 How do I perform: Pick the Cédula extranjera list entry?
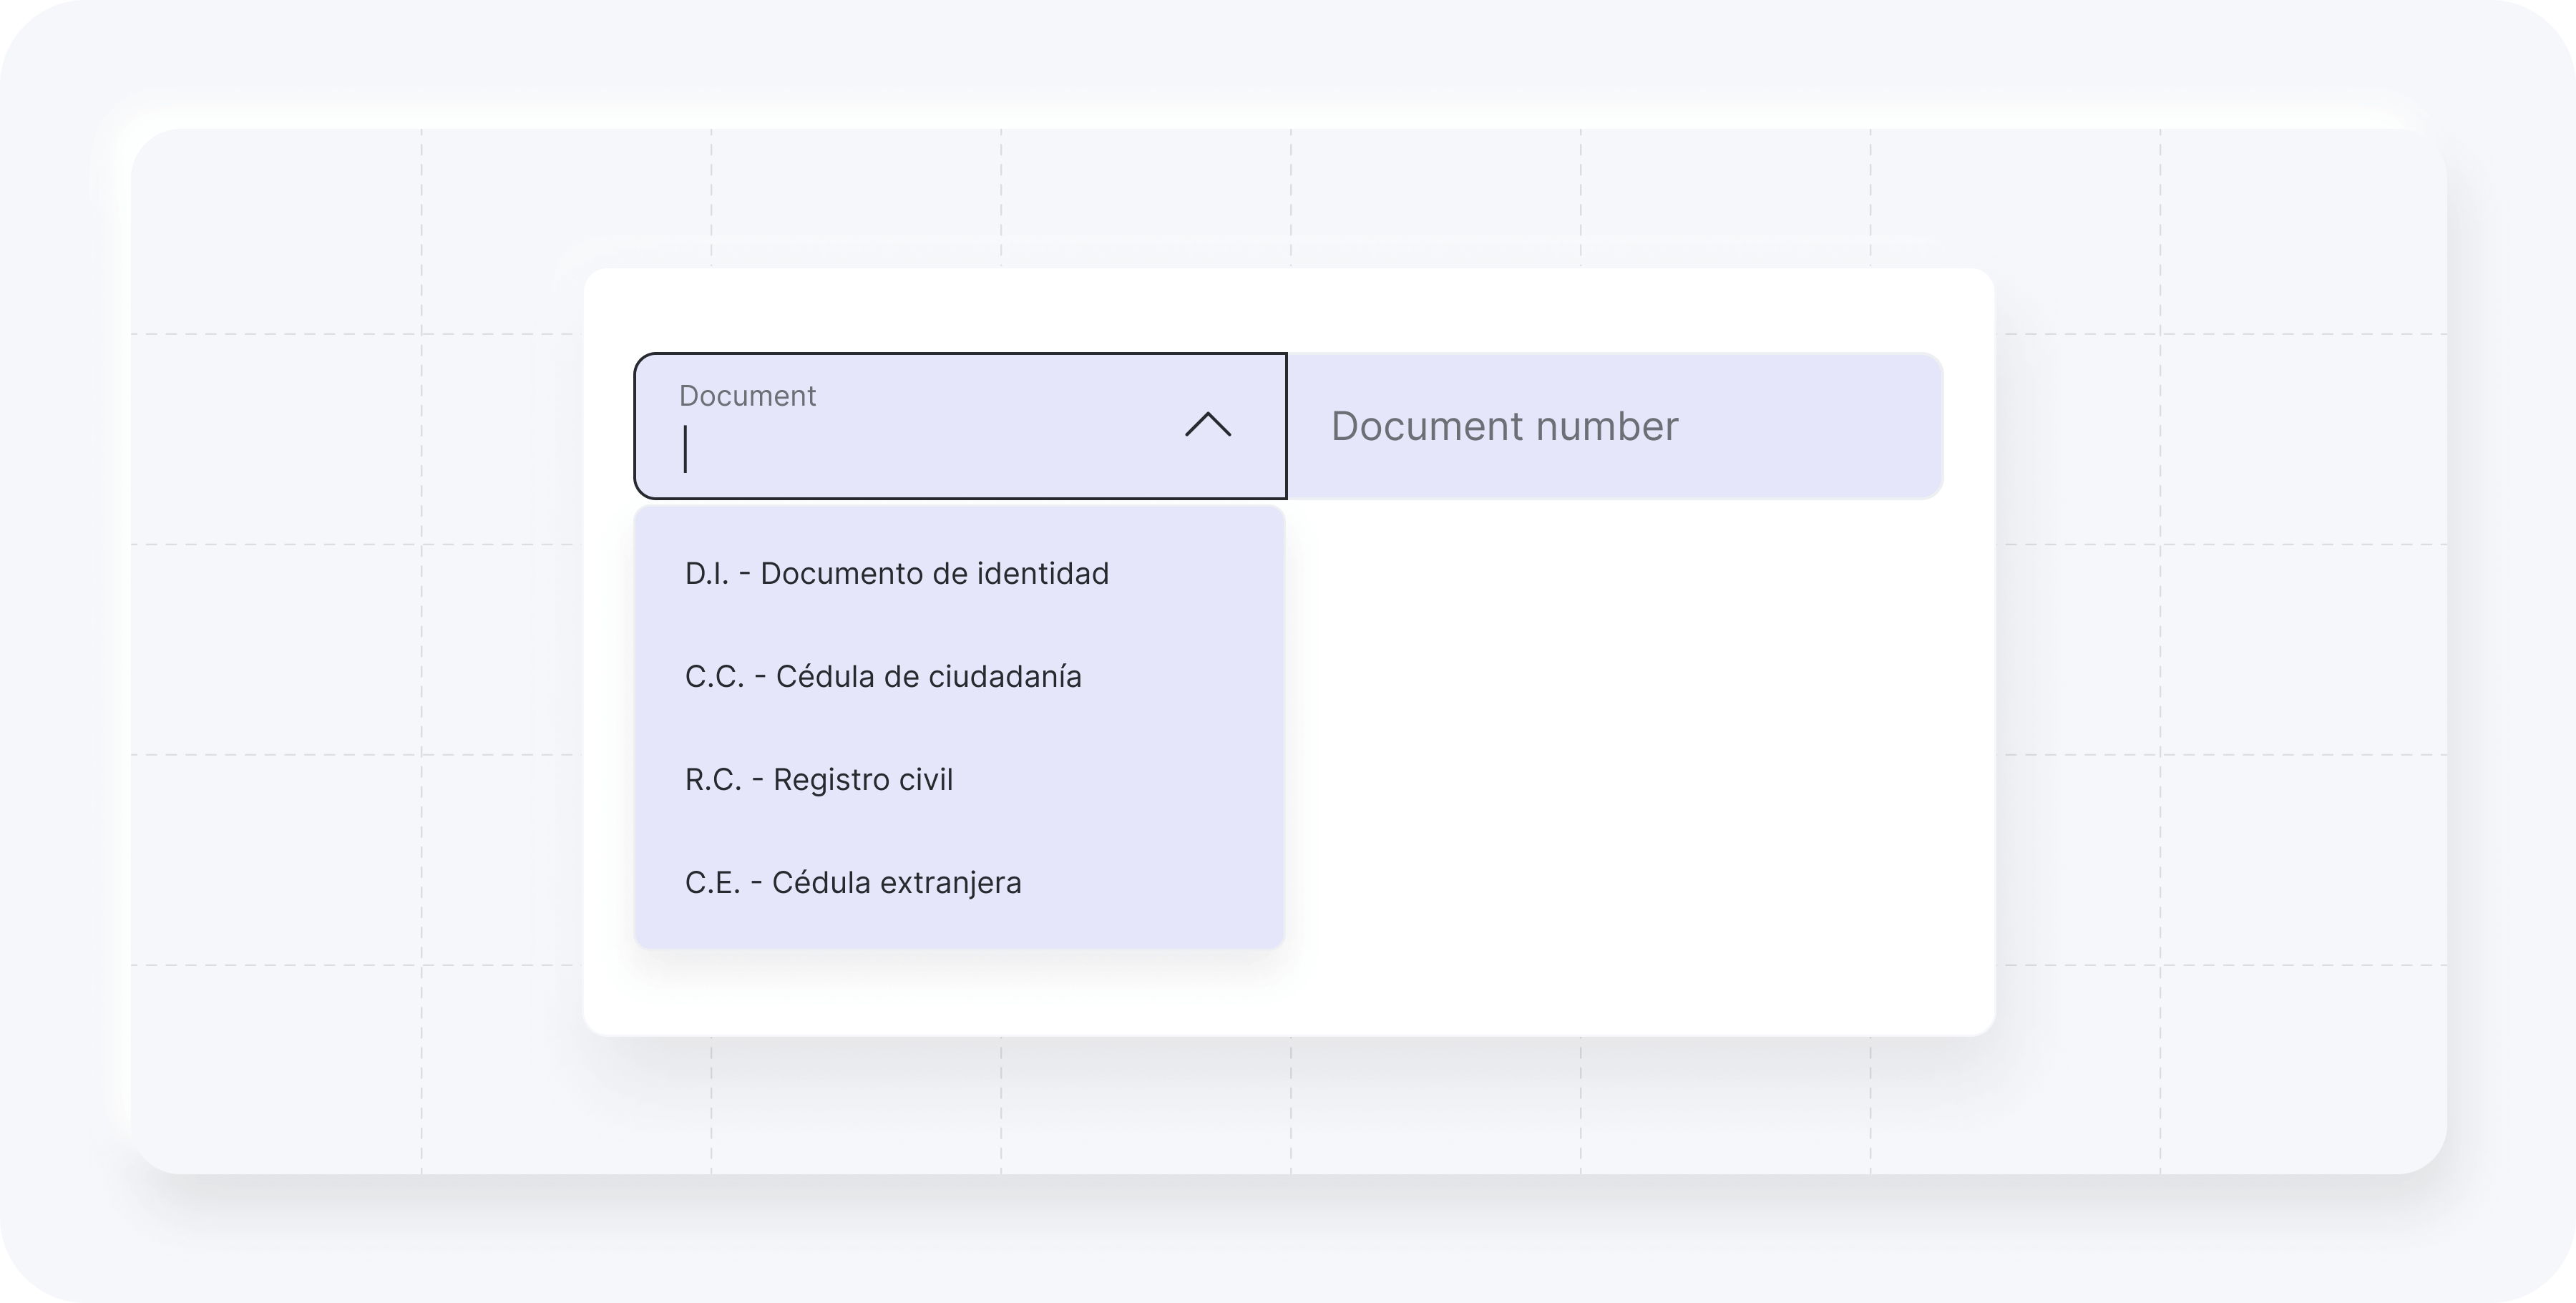tap(896, 883)
